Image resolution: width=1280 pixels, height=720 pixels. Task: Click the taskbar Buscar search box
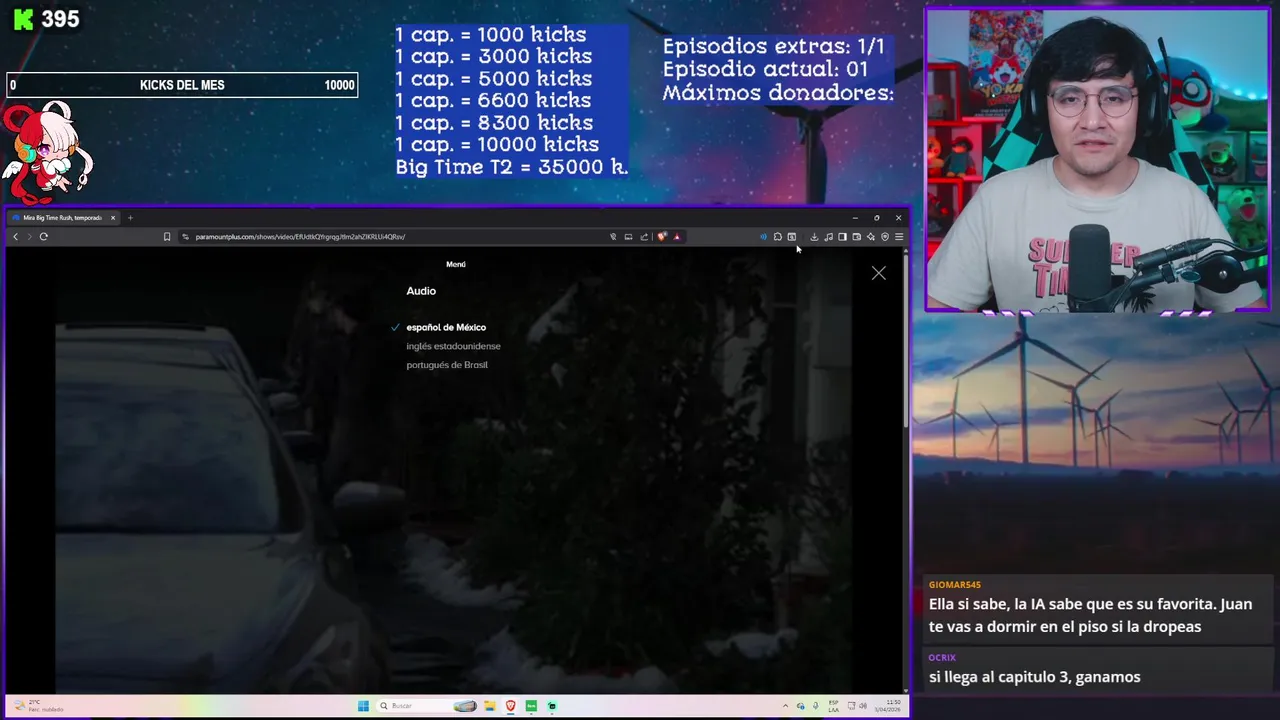click(x=426, y=706)
